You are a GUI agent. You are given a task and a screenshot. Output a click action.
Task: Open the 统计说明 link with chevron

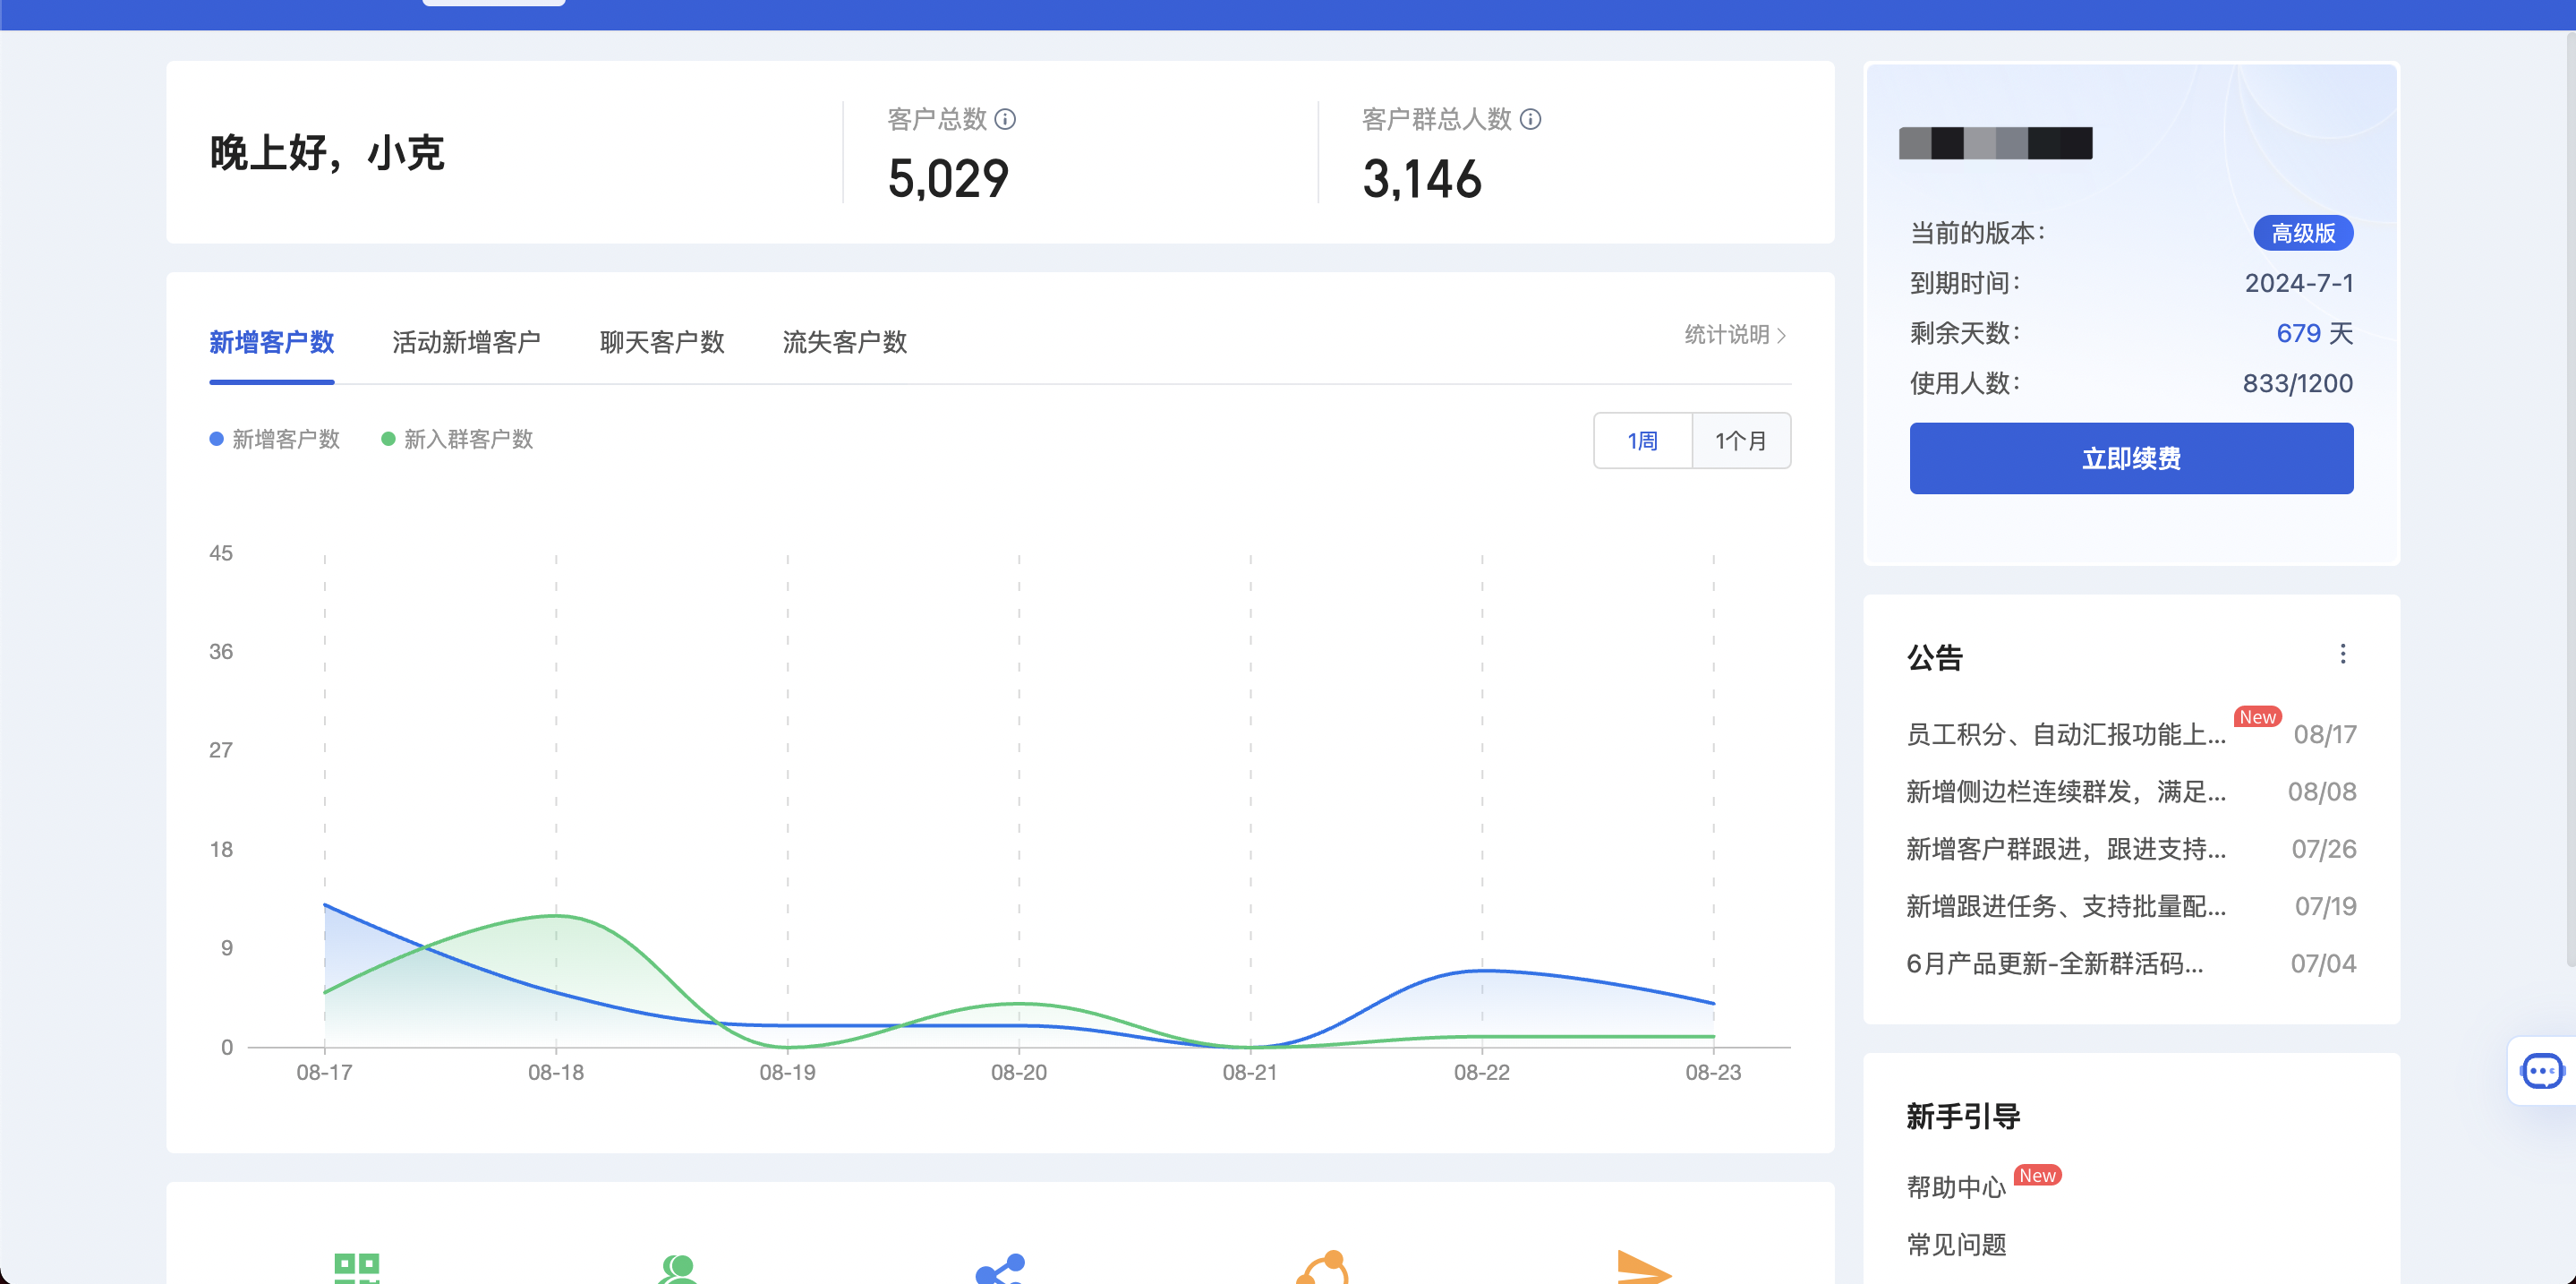[1736, 334]
